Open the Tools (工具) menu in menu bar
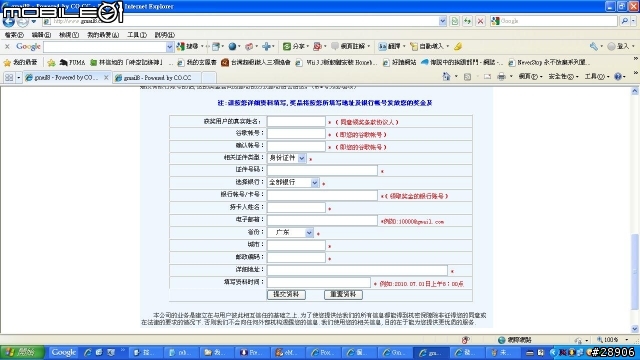 137,35
